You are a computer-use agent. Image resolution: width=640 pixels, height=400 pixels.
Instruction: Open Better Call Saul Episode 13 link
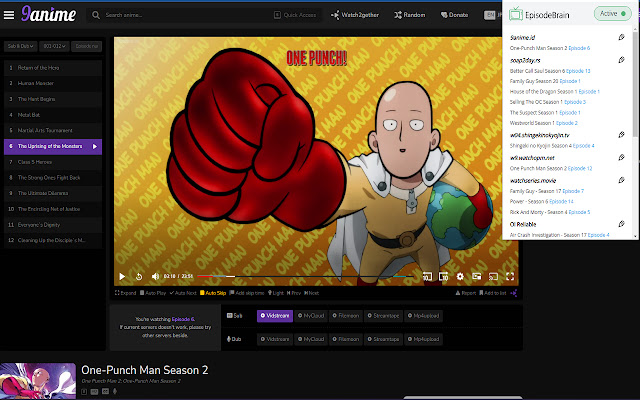[x=578, y=71]
